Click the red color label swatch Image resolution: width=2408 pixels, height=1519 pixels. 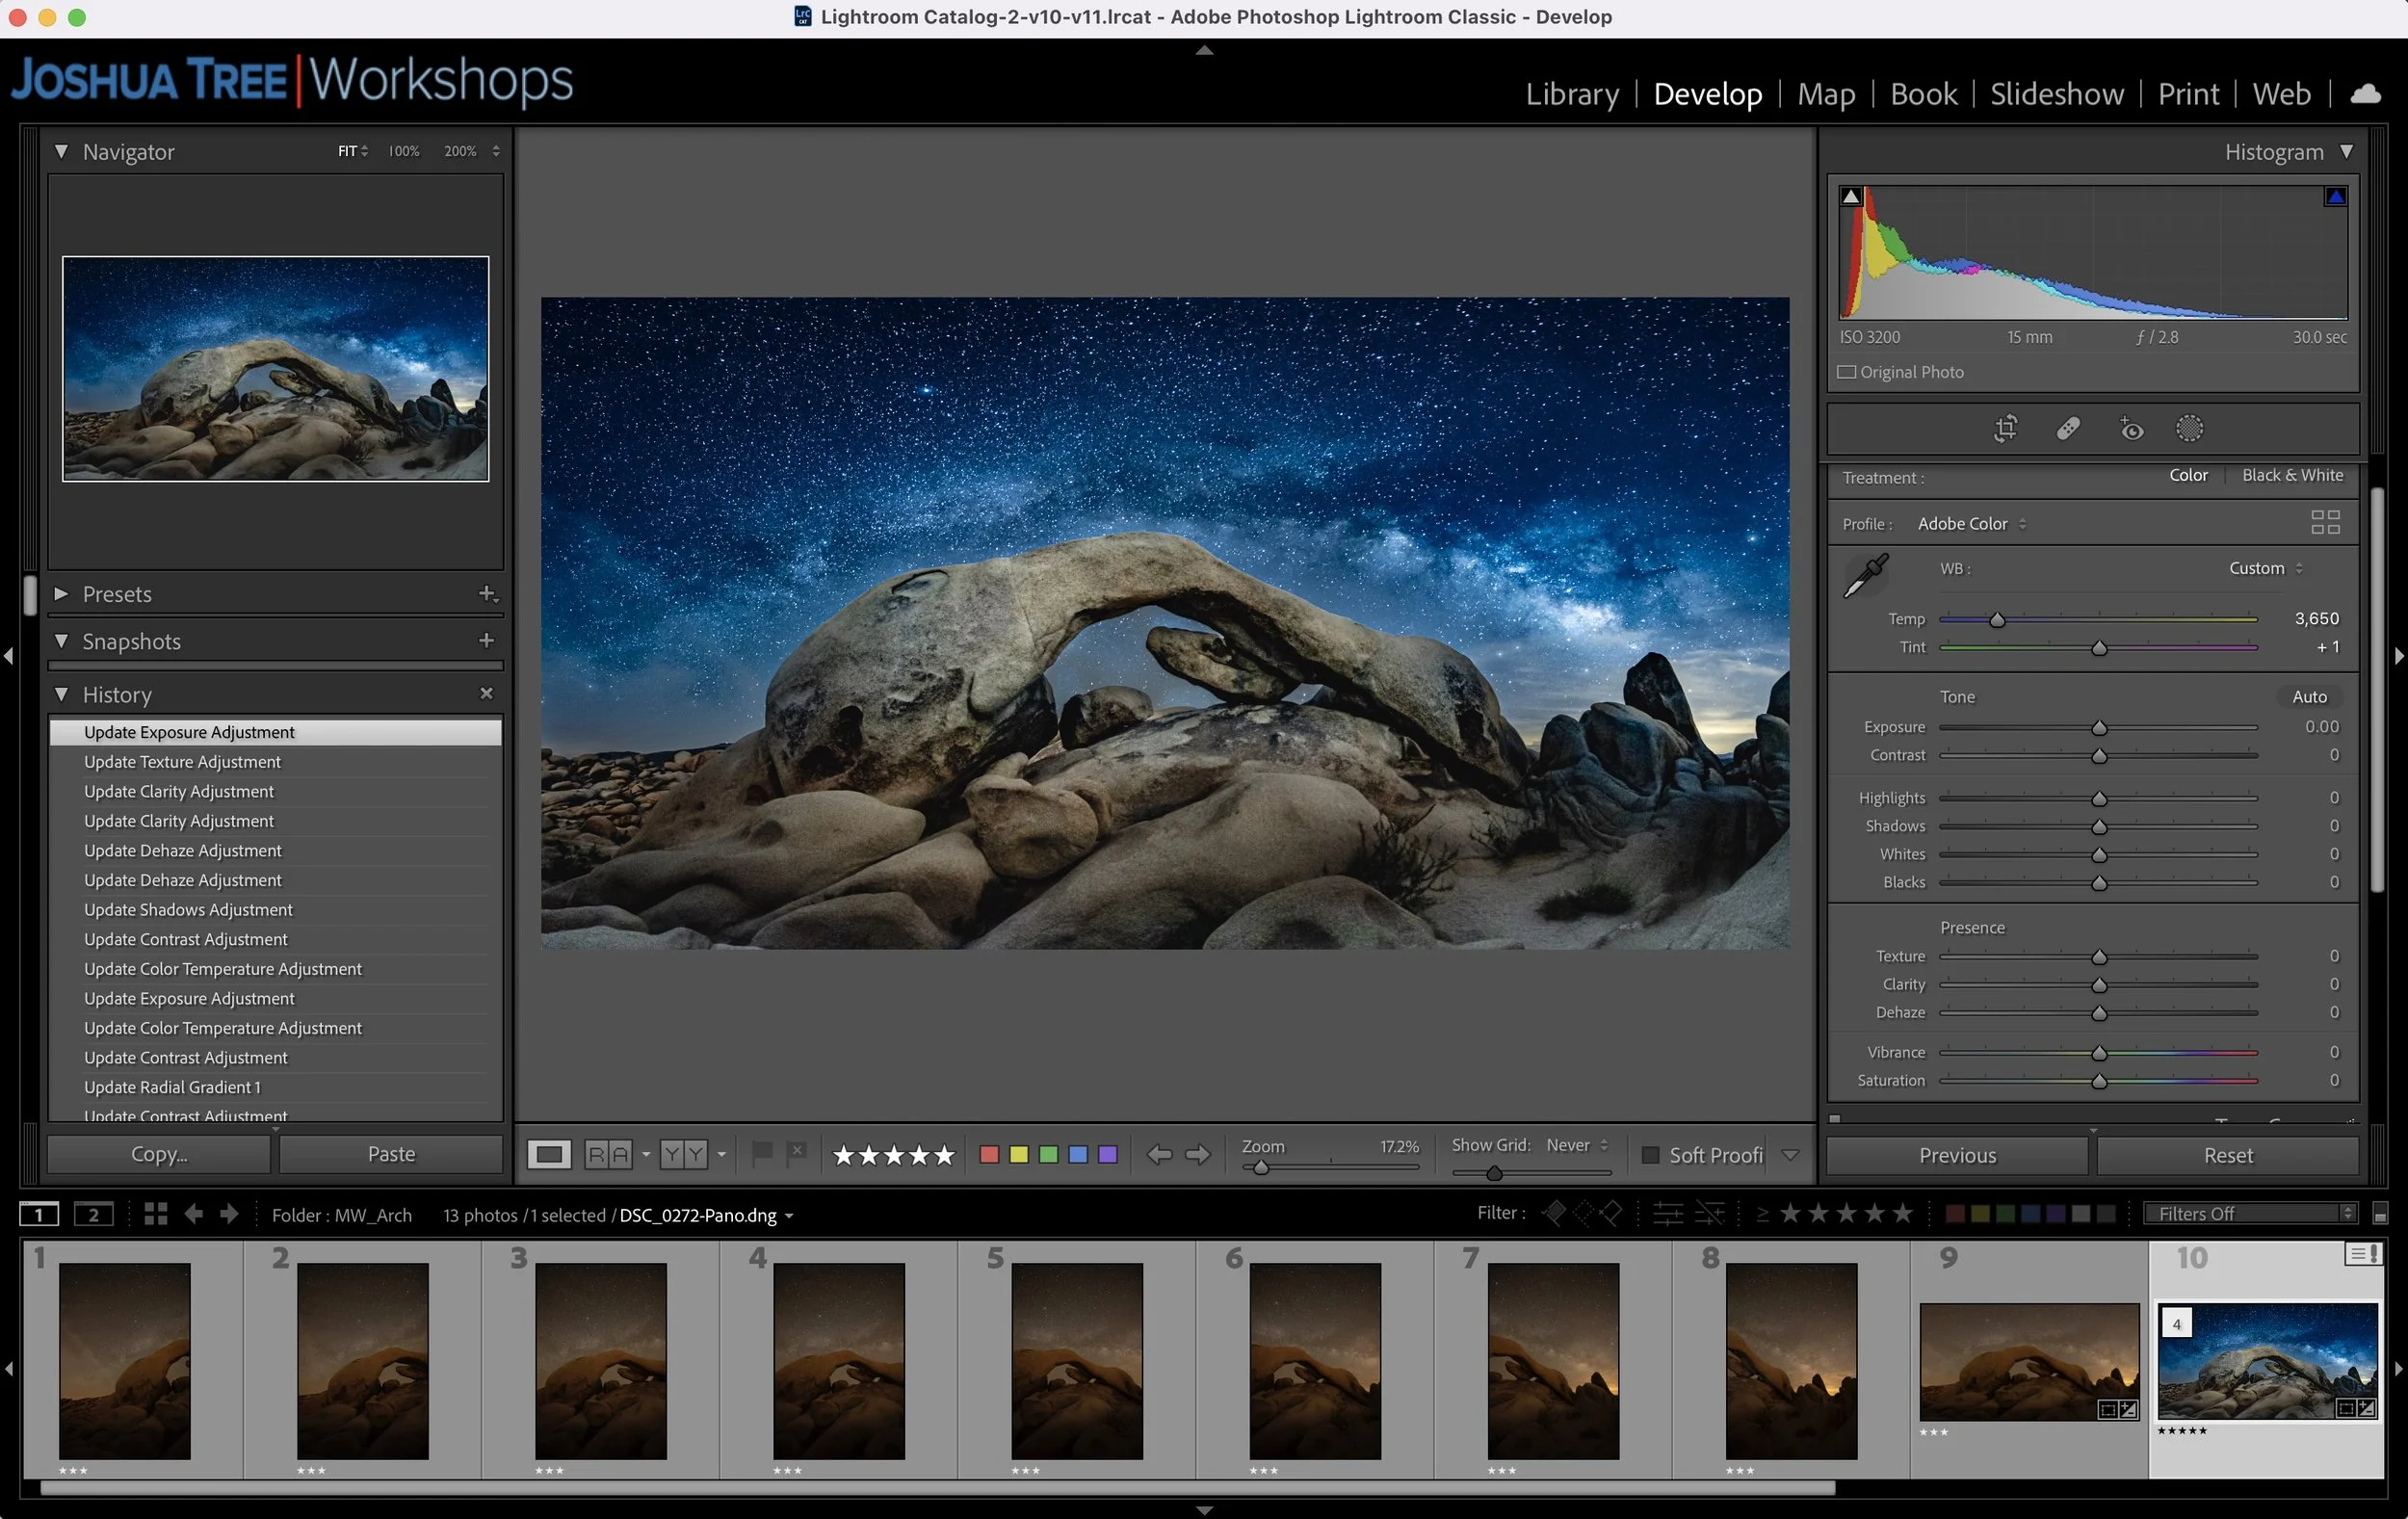[x=989, y=1155]
